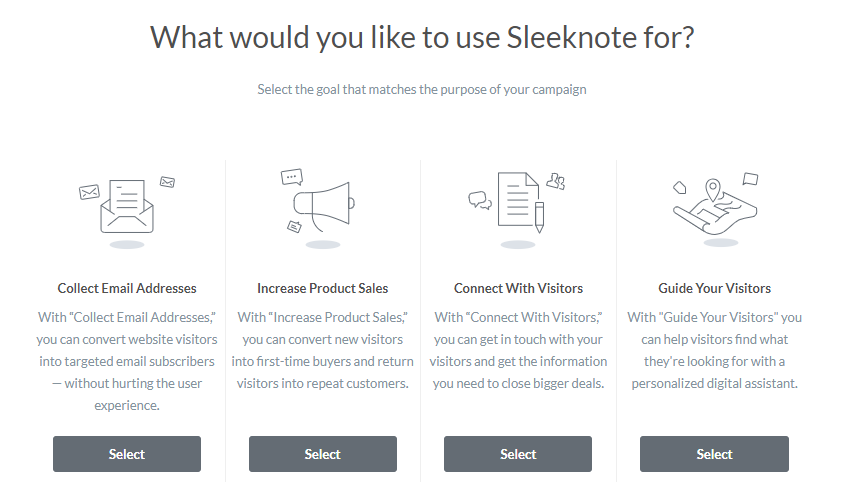Screen dimensions: 843x504
Task: Click the Guide Your Visitors heading
Action: [x=715, y=288]
